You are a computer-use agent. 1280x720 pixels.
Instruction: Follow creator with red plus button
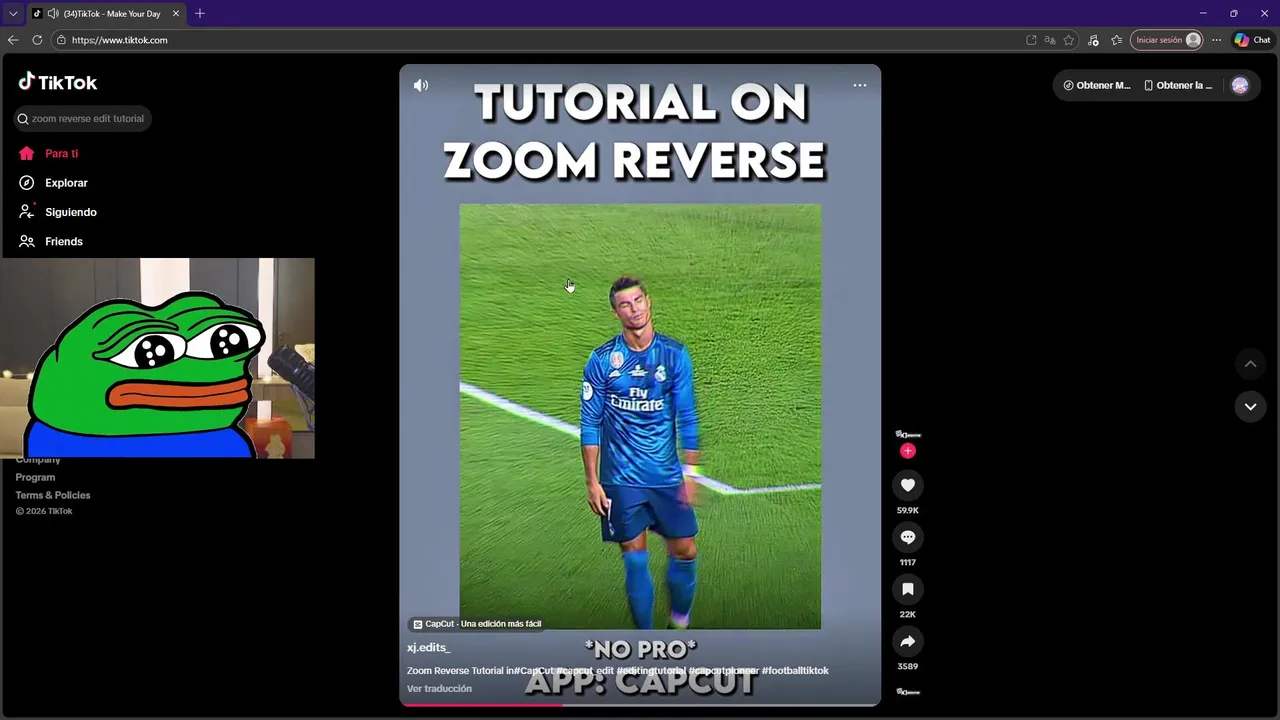(x=907, y=451)
